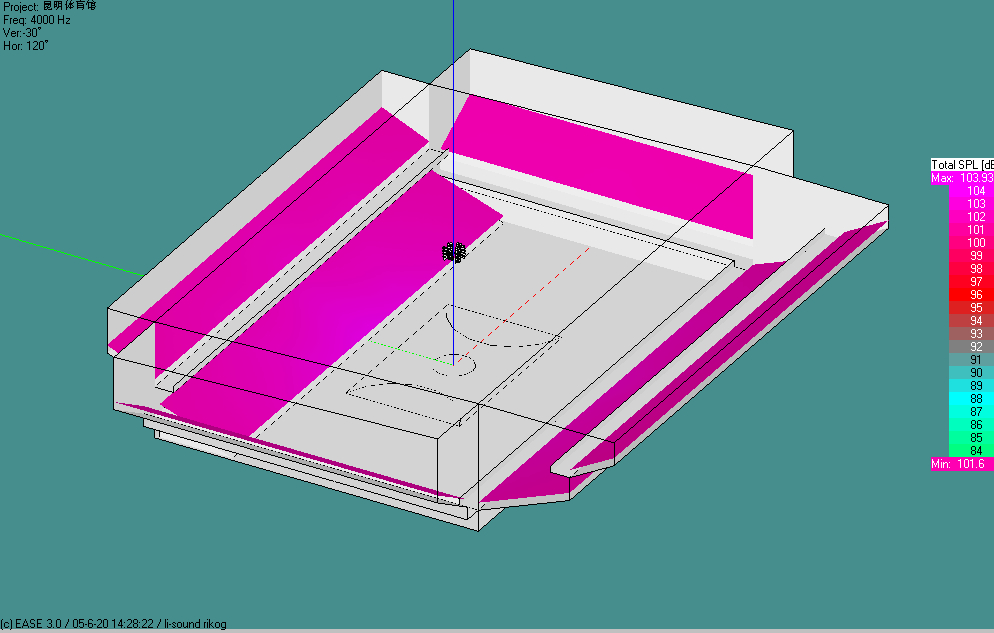Click the loudspeaker cluster icon above the court

tap(455, 251)
